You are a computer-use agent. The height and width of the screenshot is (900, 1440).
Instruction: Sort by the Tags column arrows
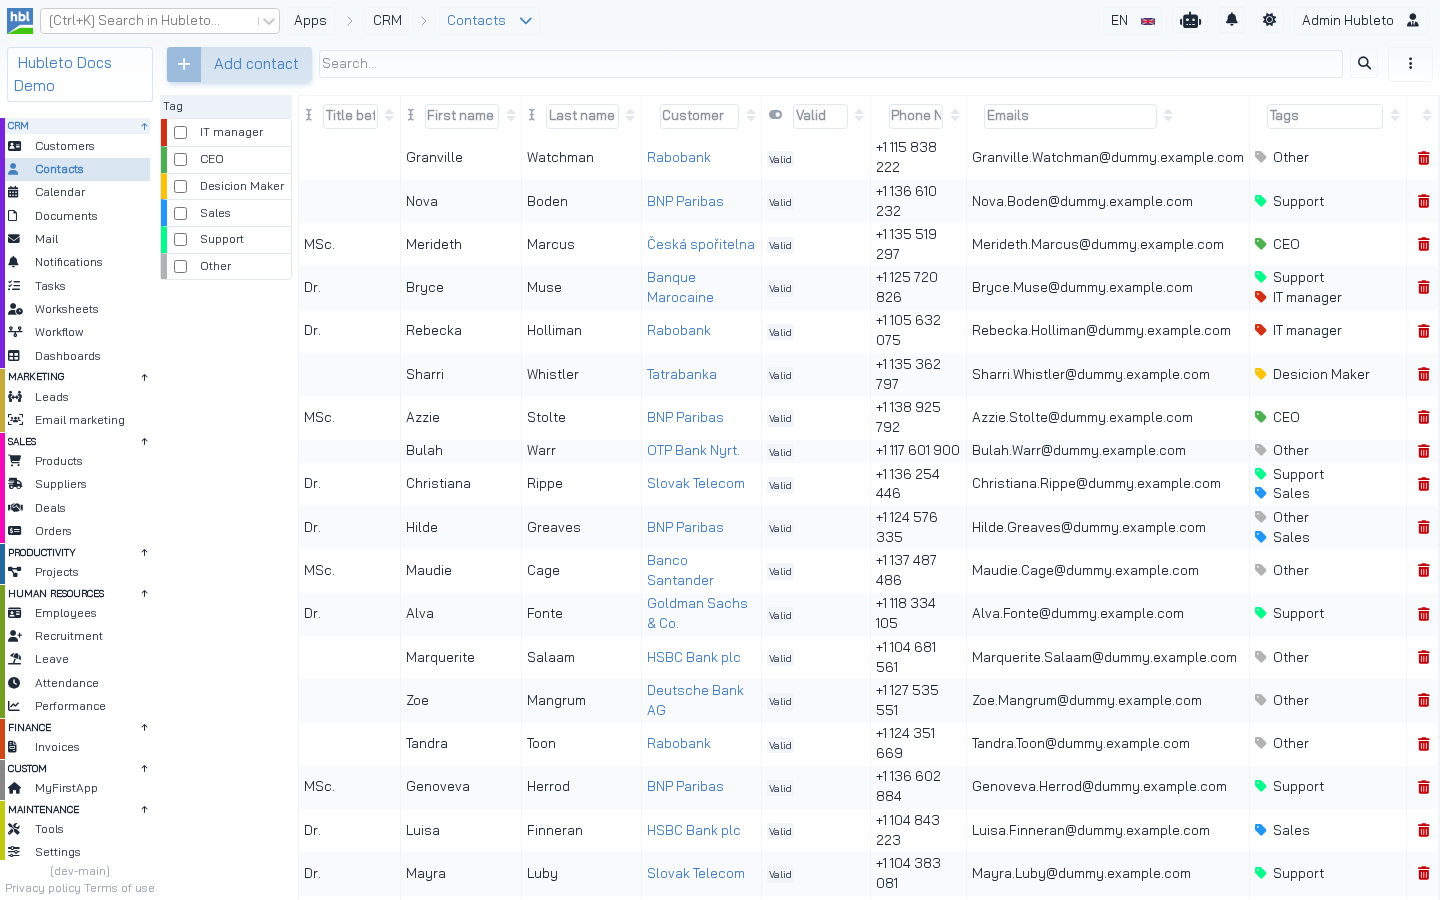pyautogui.click(x=1395, y=116)
